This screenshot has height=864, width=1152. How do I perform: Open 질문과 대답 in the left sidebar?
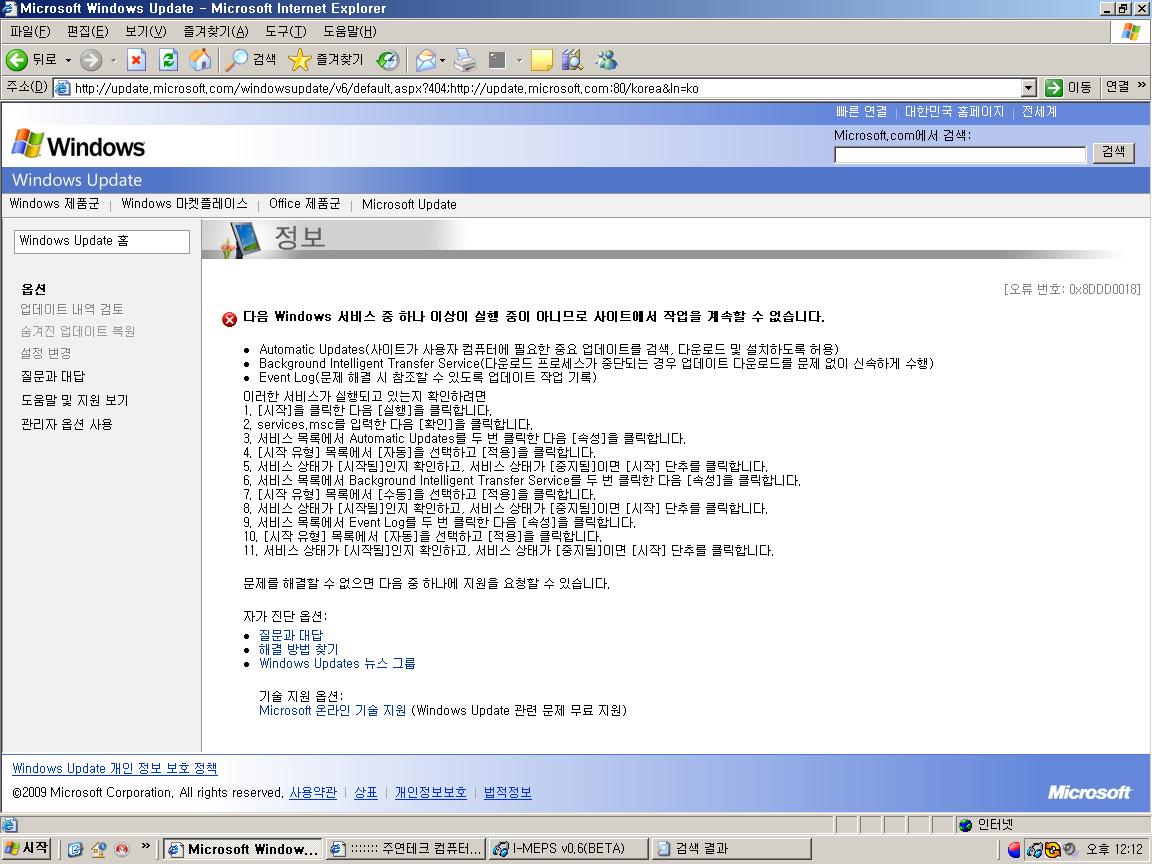click(53, 376)
